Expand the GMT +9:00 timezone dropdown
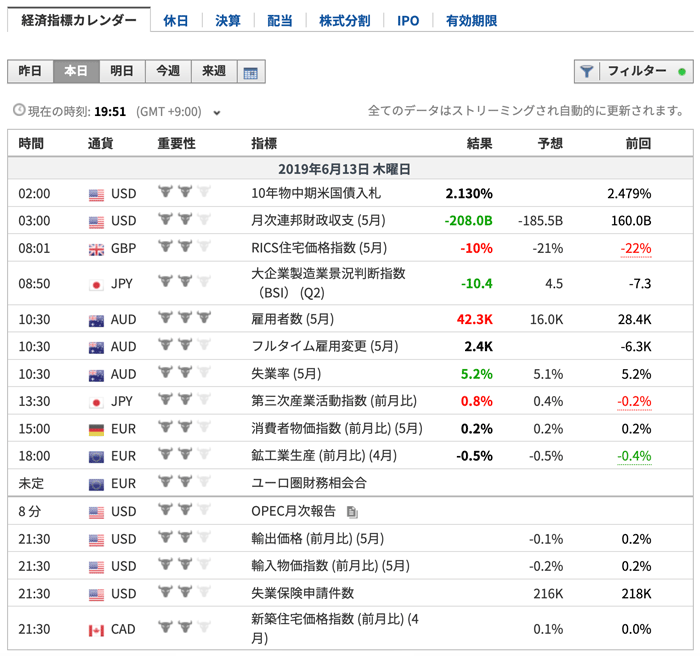 (x=217, y=112)
